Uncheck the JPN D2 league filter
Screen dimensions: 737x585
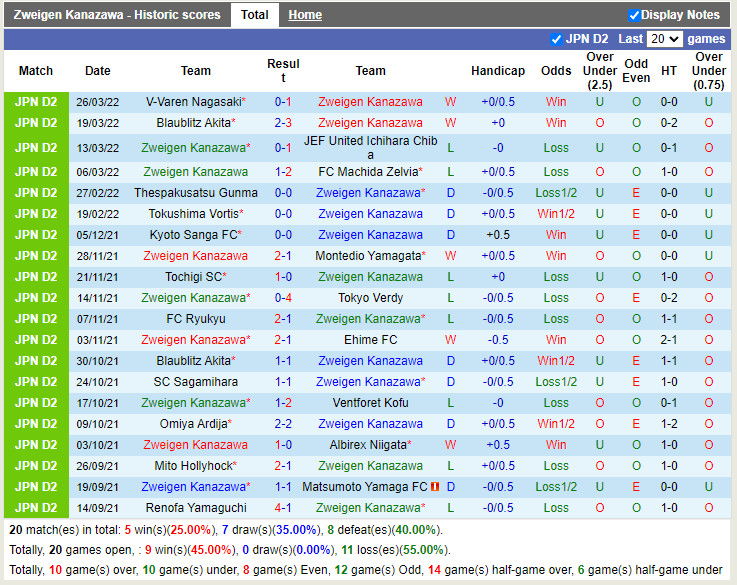tap(557, 39)
